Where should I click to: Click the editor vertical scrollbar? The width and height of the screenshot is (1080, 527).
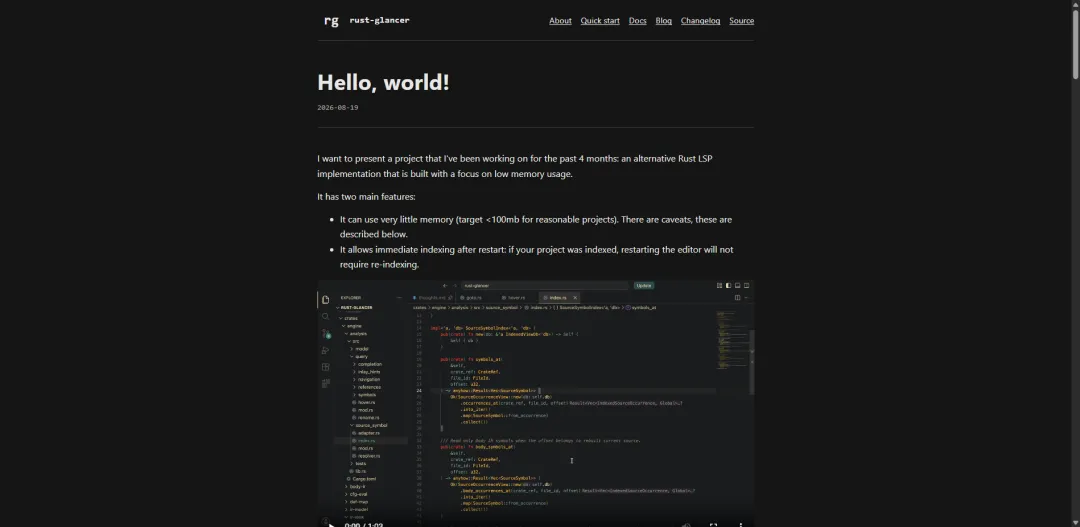(x=752, y=362)
